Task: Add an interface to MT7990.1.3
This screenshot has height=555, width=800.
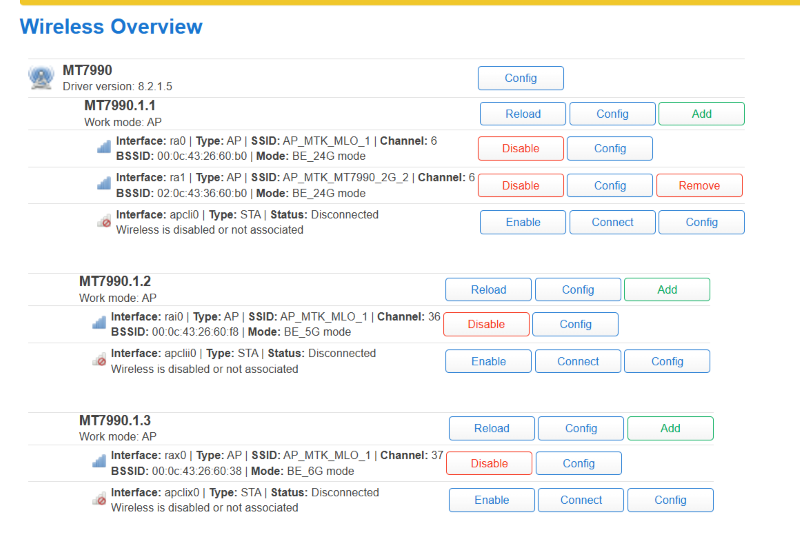Action: point(670,428)
